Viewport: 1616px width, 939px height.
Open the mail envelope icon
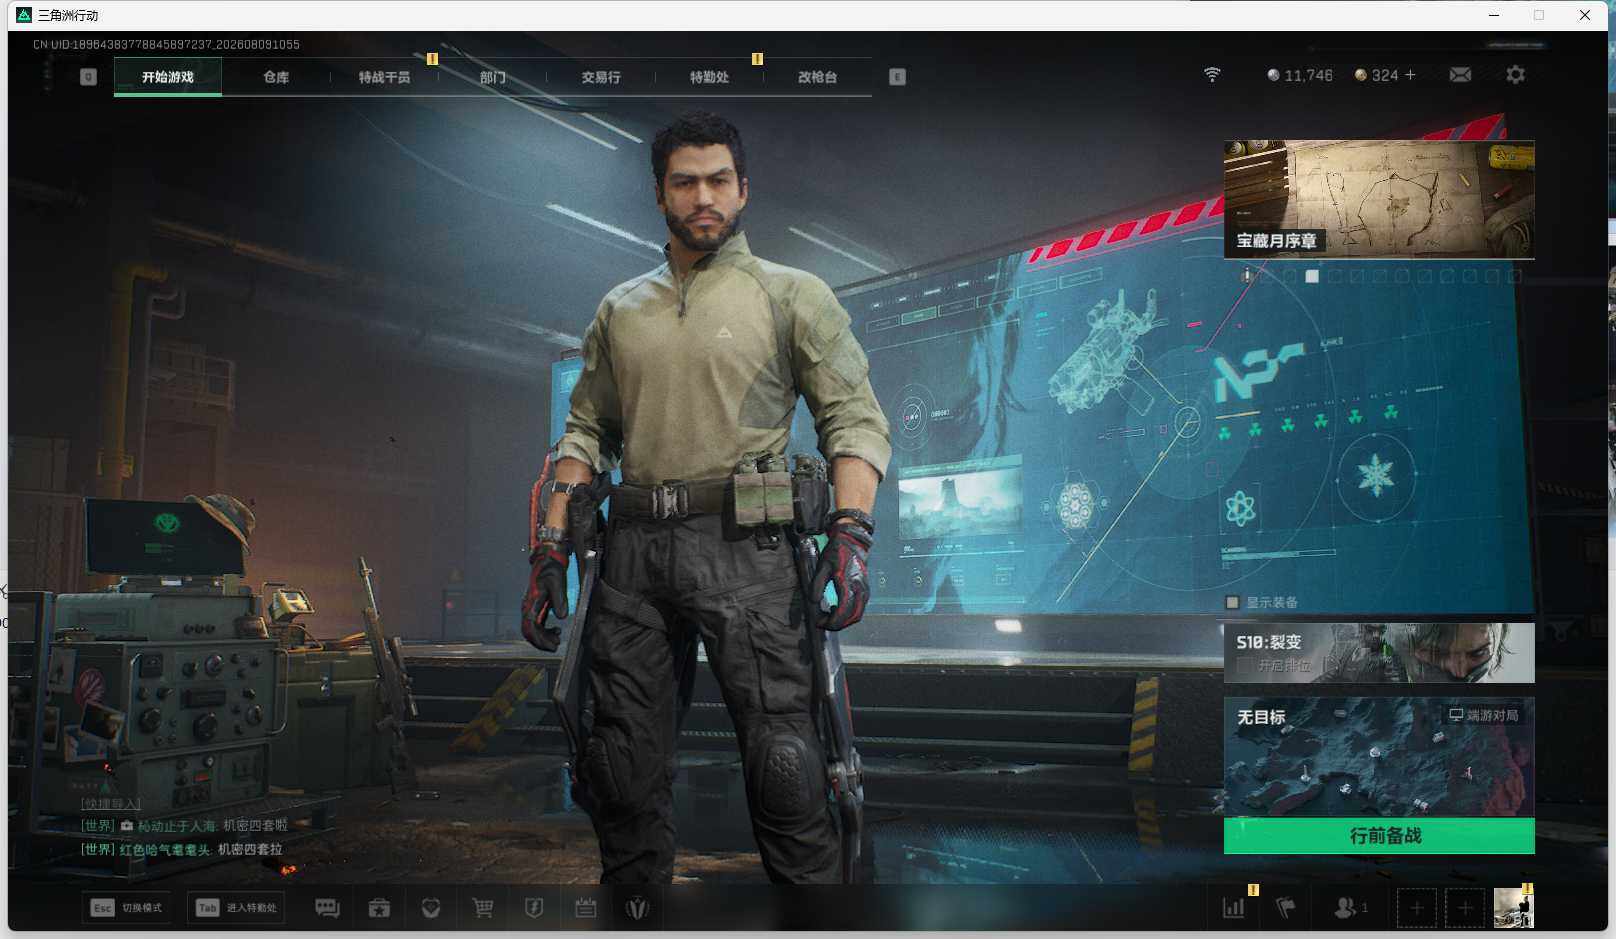coord(1460,75)
